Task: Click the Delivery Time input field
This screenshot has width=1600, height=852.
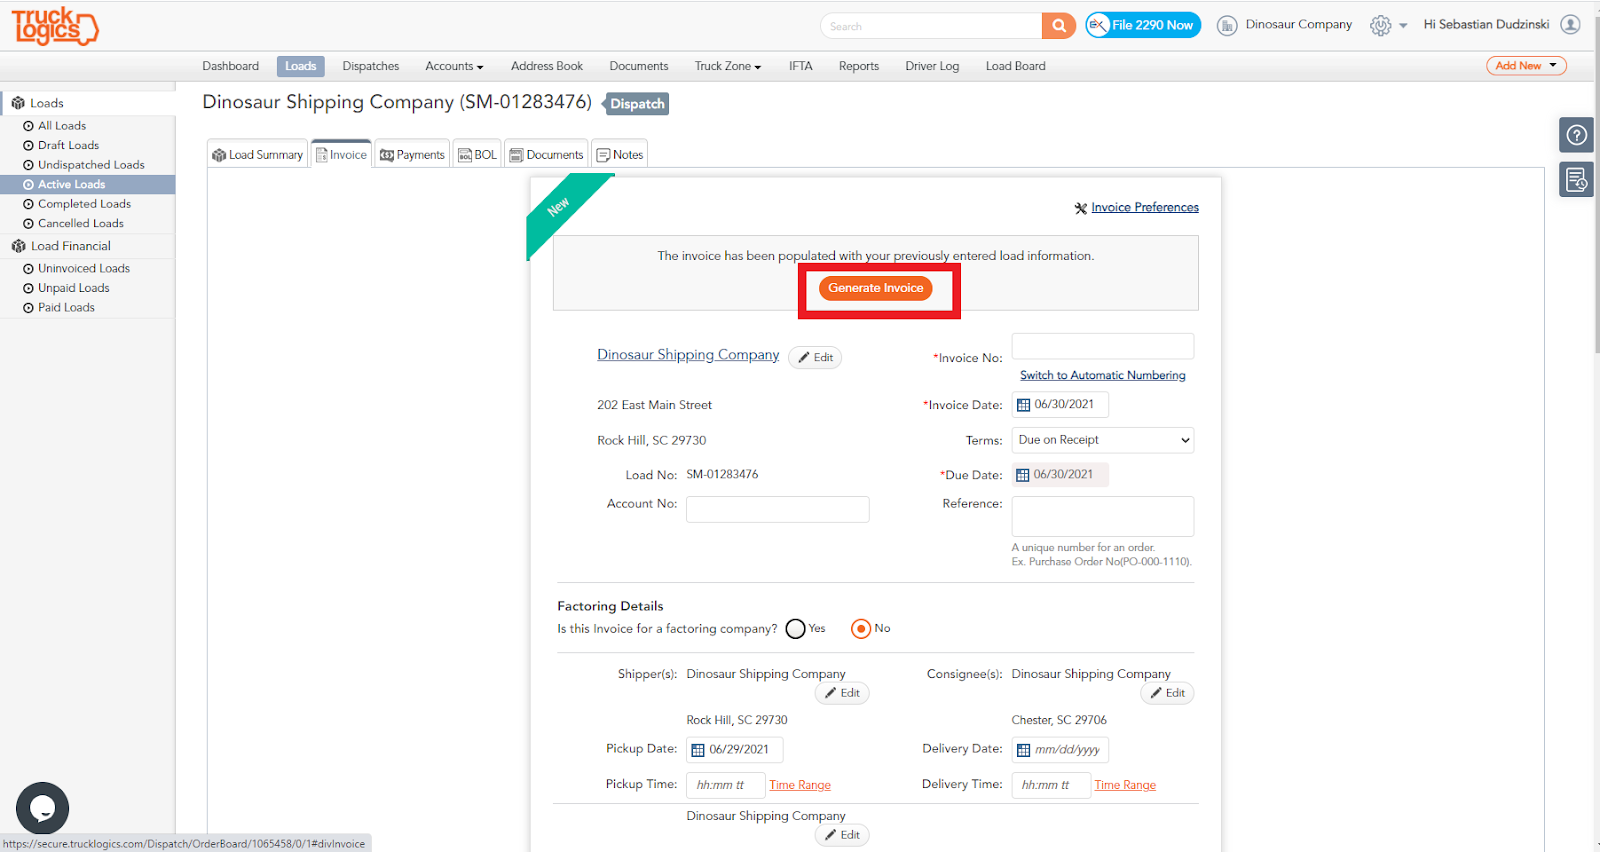Action: pyautogui.click(x=1051, y=785)
